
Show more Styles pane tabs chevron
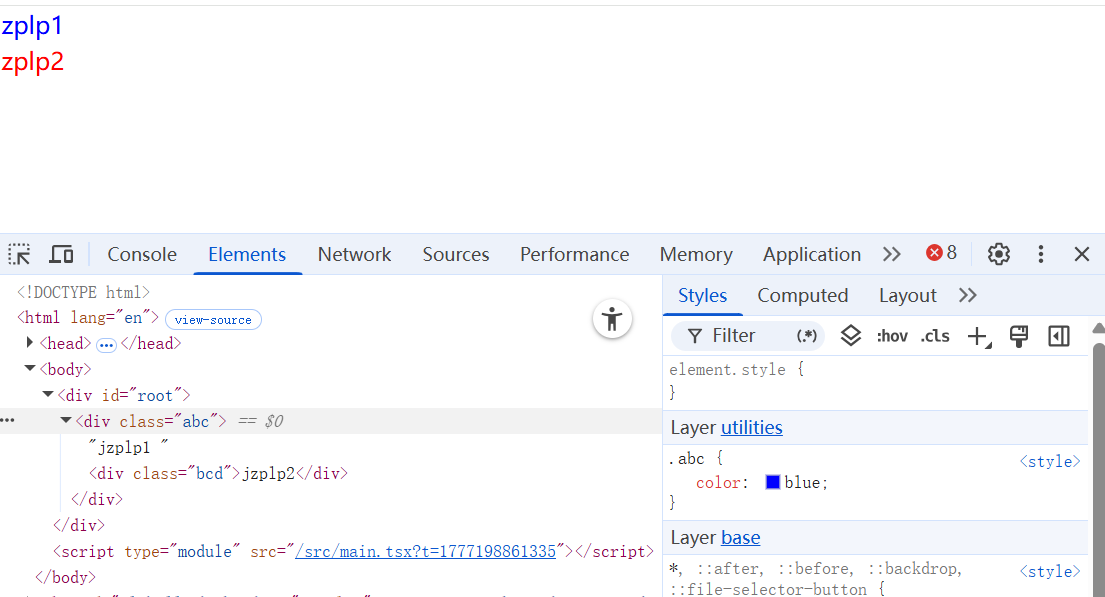point(968,295)
